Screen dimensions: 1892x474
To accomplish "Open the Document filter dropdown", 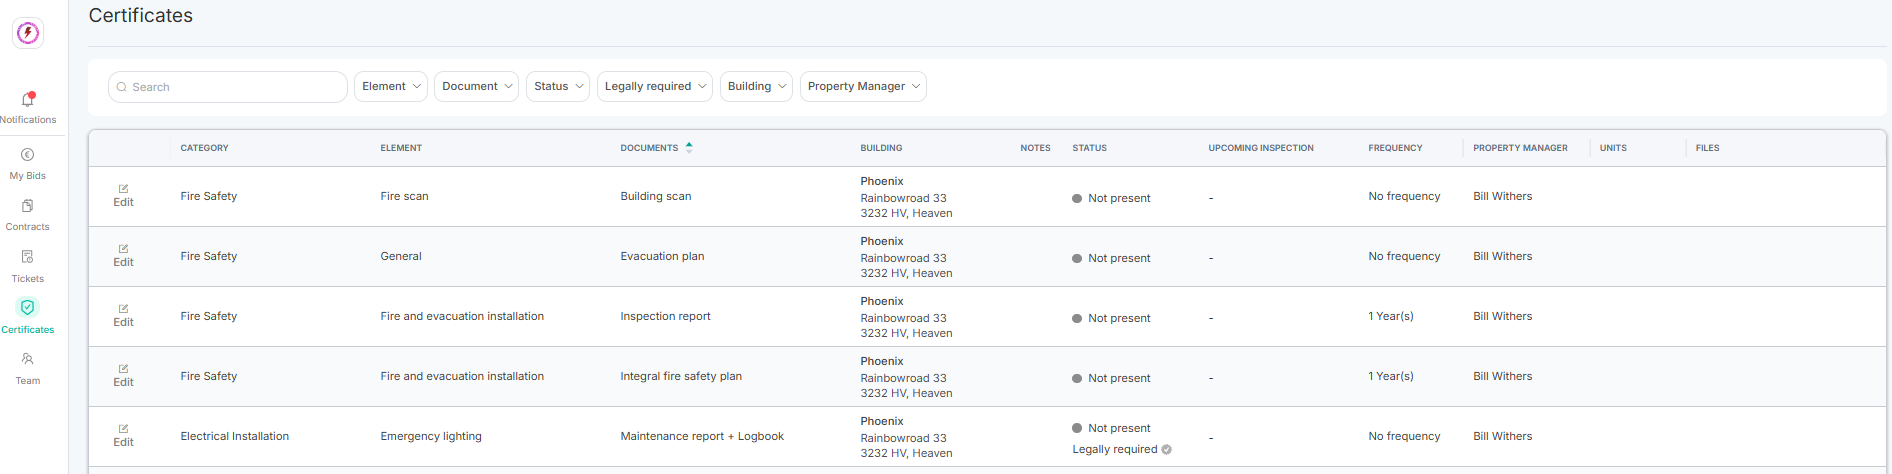I will (x=476, y=86).
